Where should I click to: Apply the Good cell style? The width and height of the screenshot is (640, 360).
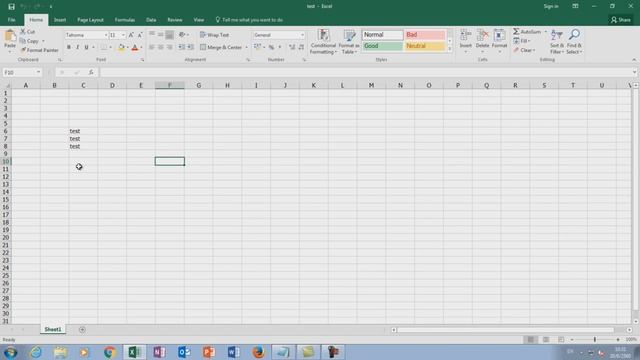point(382,46)
